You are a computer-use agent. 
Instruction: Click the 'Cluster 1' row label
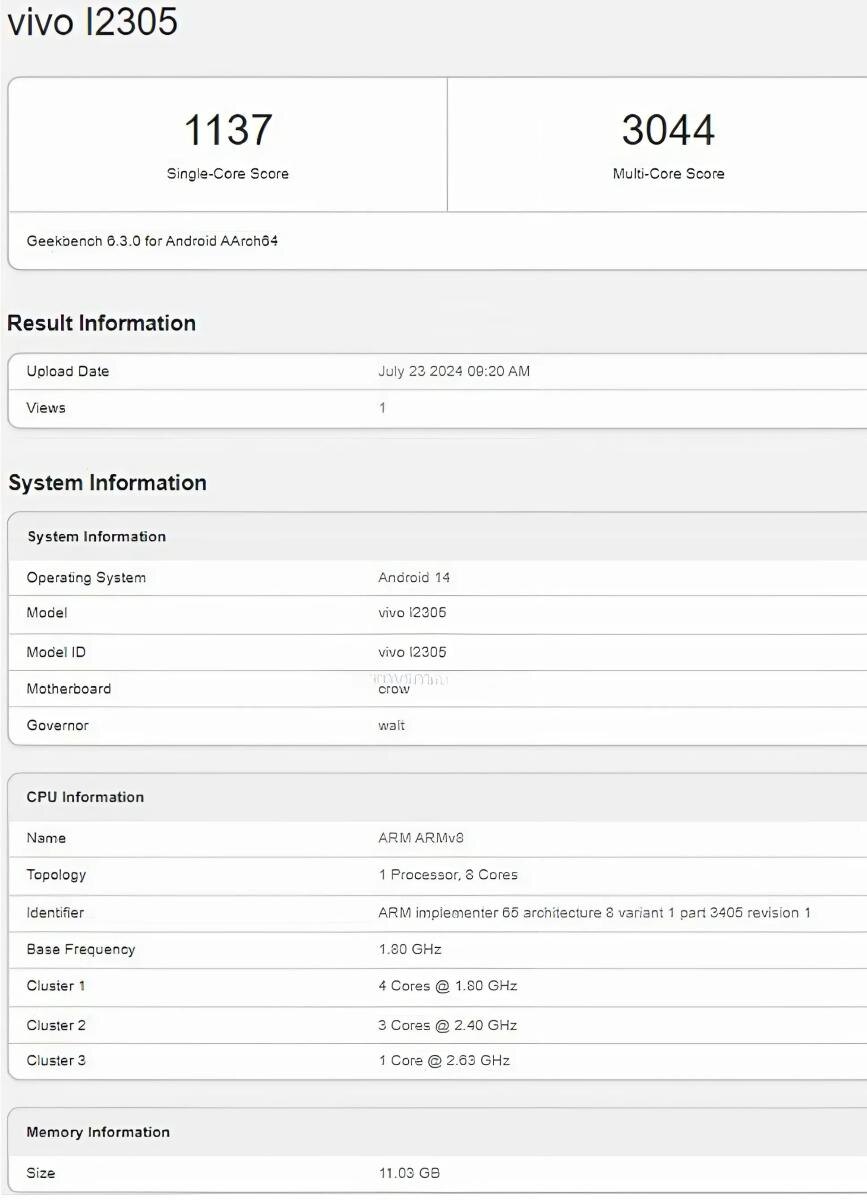click(56, 986)
